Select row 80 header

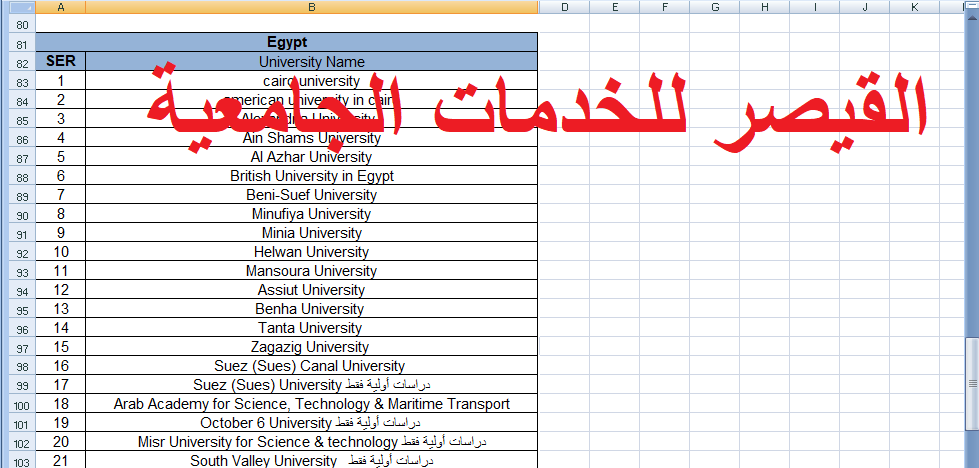(22, 25)
